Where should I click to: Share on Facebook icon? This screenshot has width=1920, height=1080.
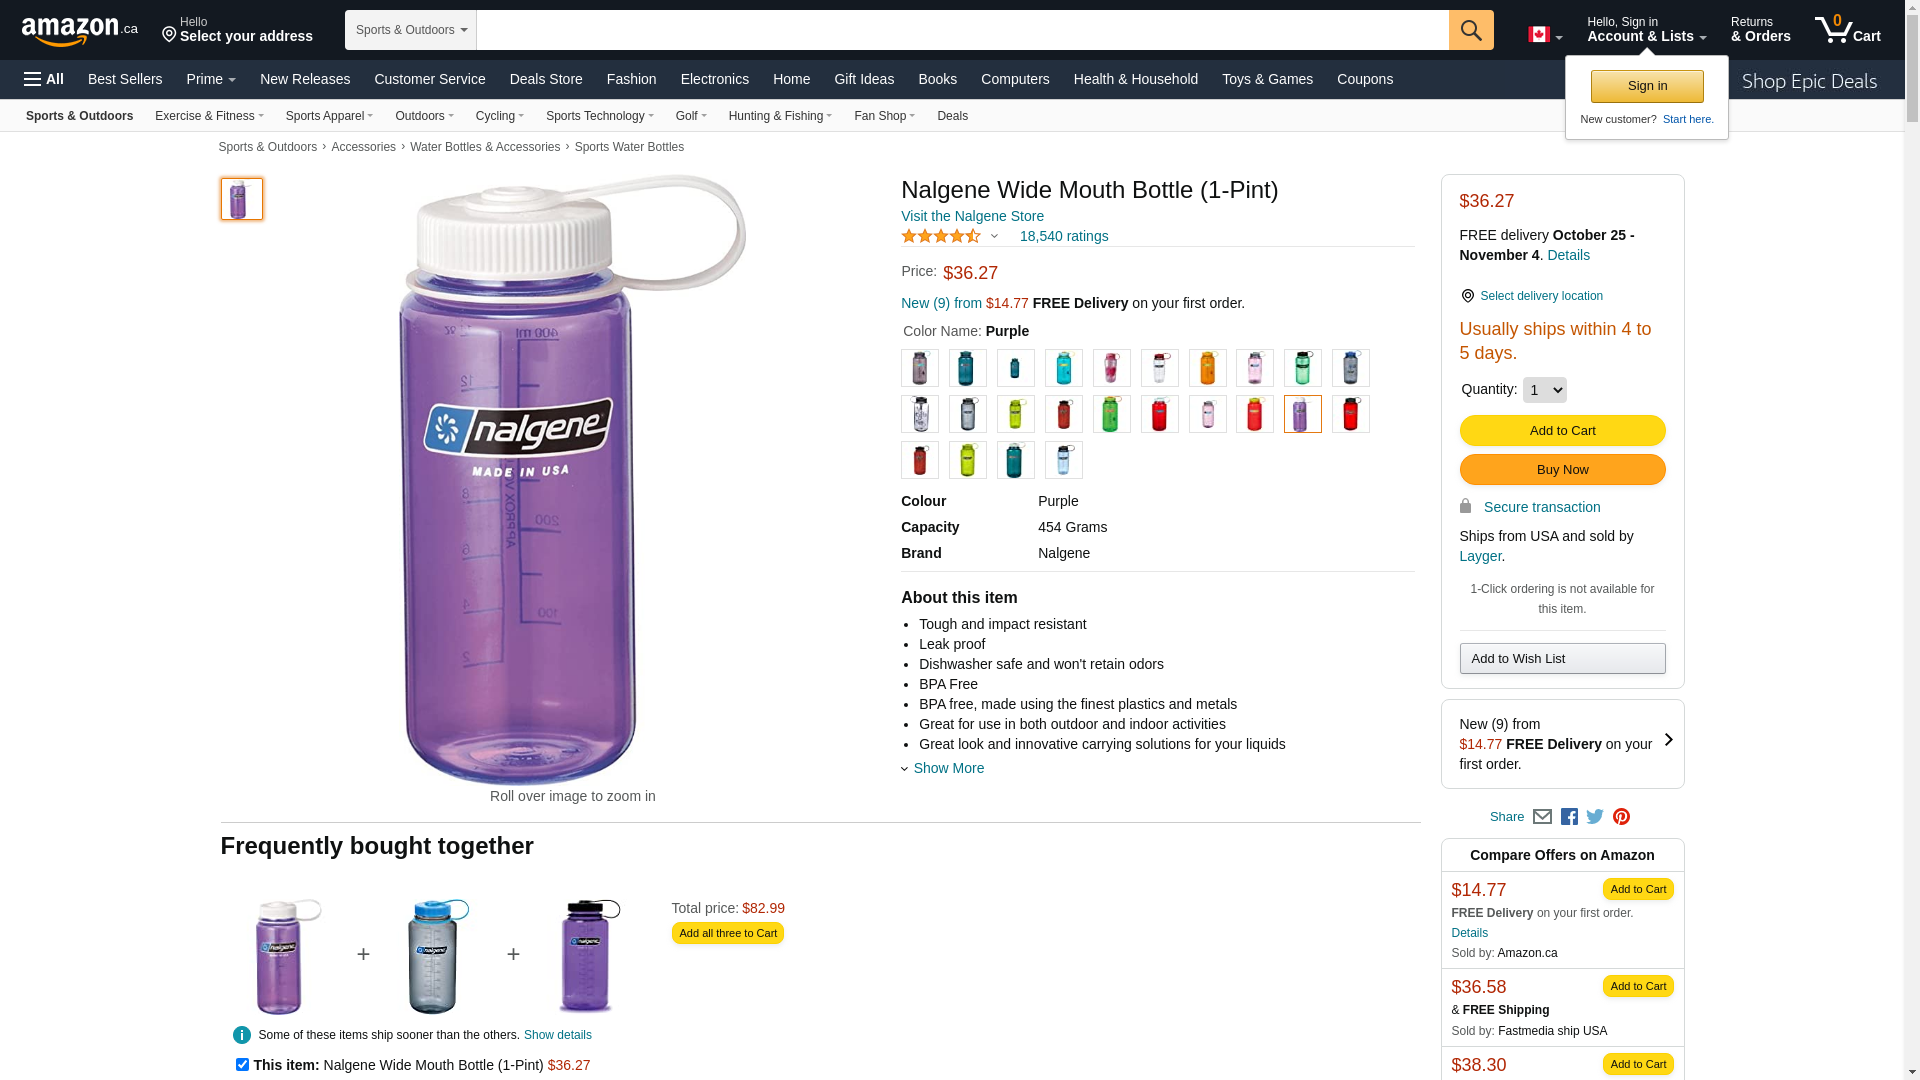point(1569,817)
